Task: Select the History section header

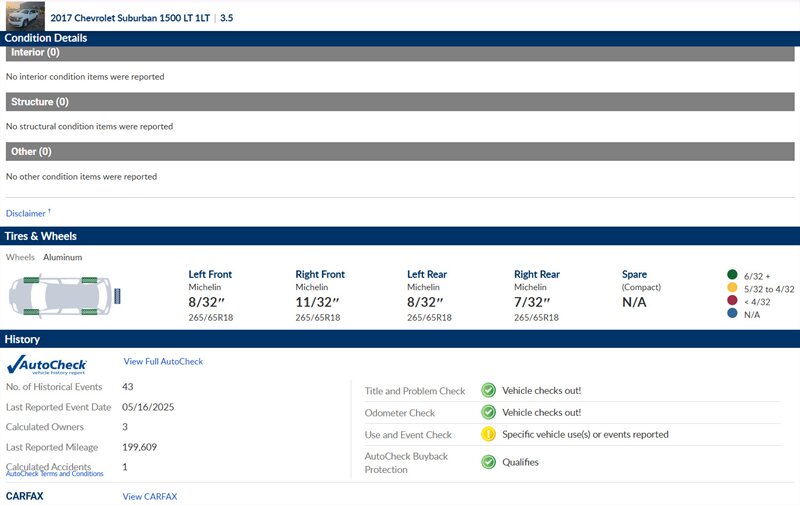Action: click(400, 340)
